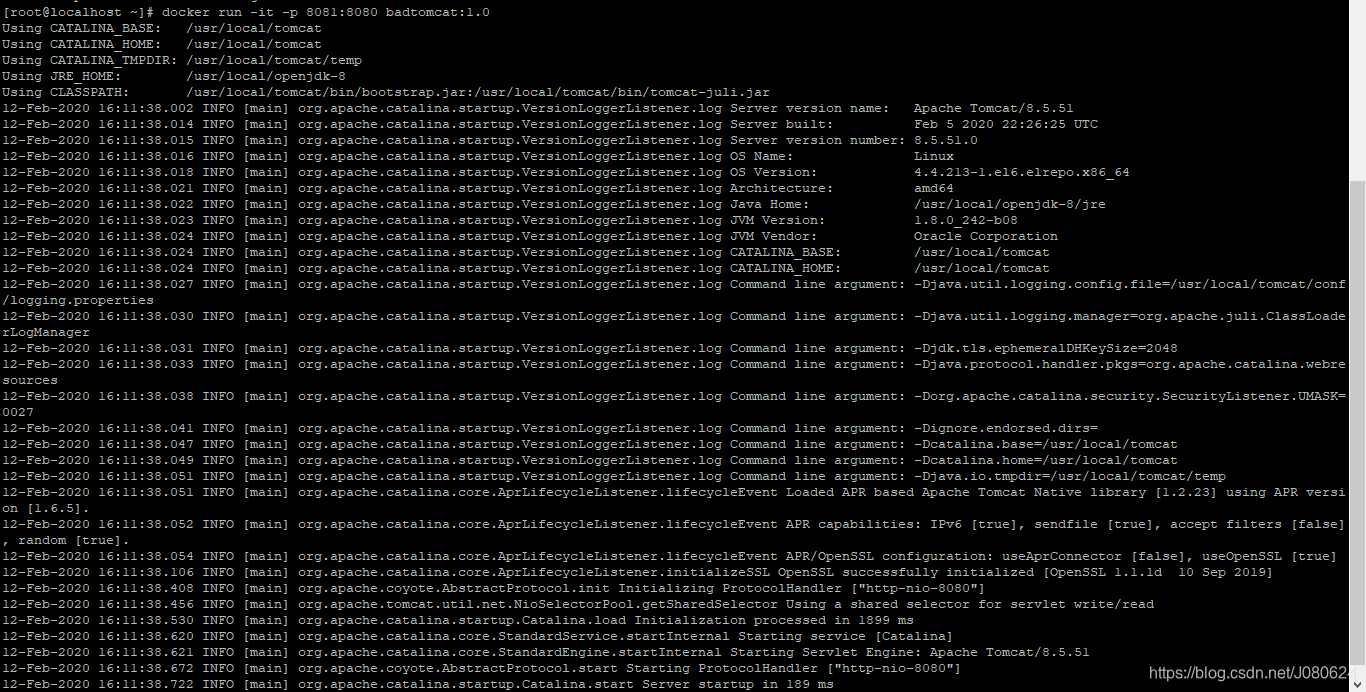The width and height of the screenshot is (1366, 692).
Task: Click the docker run badtomcat:1.0 command line
Action: 246,12
